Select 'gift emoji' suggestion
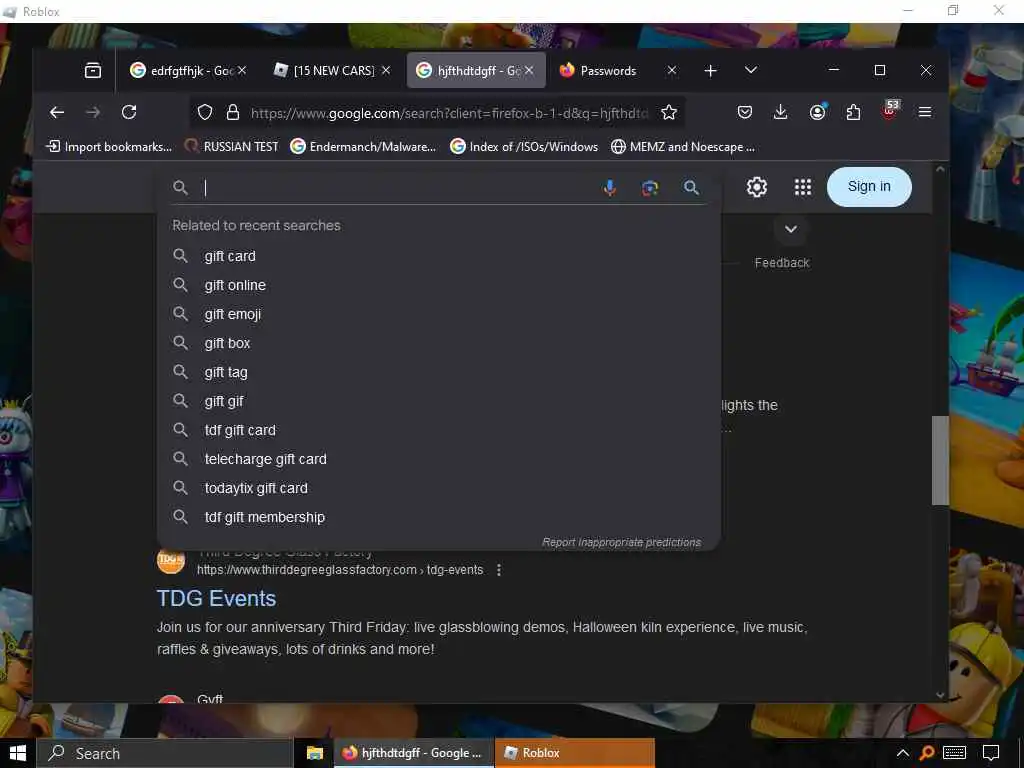Viewport: 1024px width, 768px height. coord(439,314)
